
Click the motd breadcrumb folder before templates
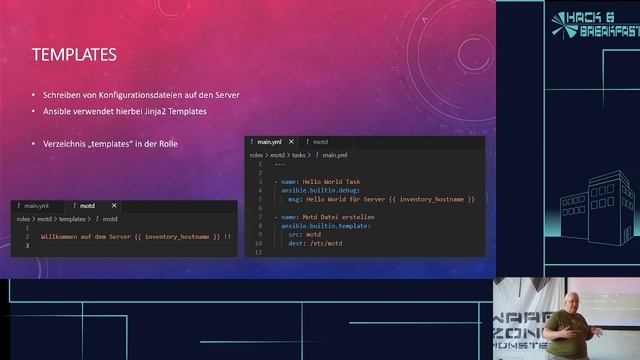44,219
